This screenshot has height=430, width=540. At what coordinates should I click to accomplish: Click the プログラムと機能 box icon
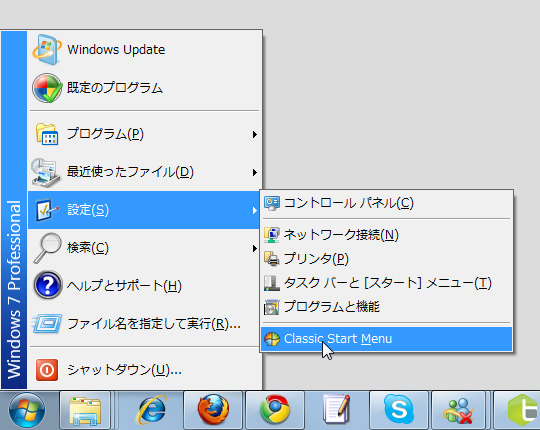click(x=272, y=307)
